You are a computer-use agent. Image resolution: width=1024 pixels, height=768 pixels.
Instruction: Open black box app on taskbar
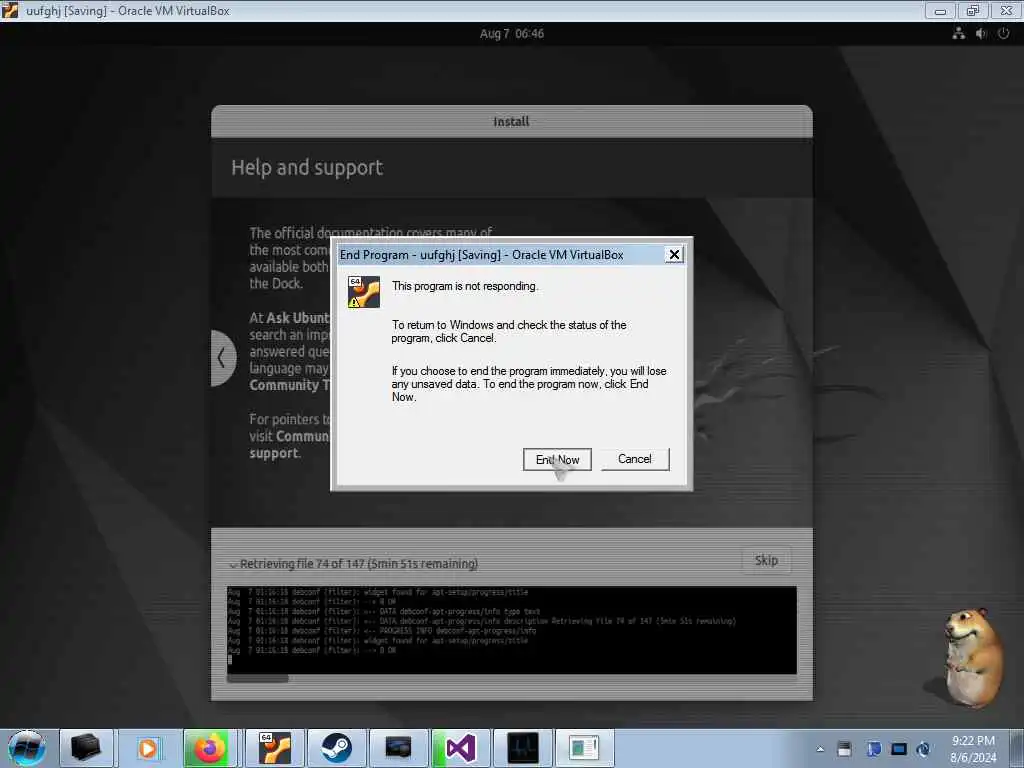[86, 748]
